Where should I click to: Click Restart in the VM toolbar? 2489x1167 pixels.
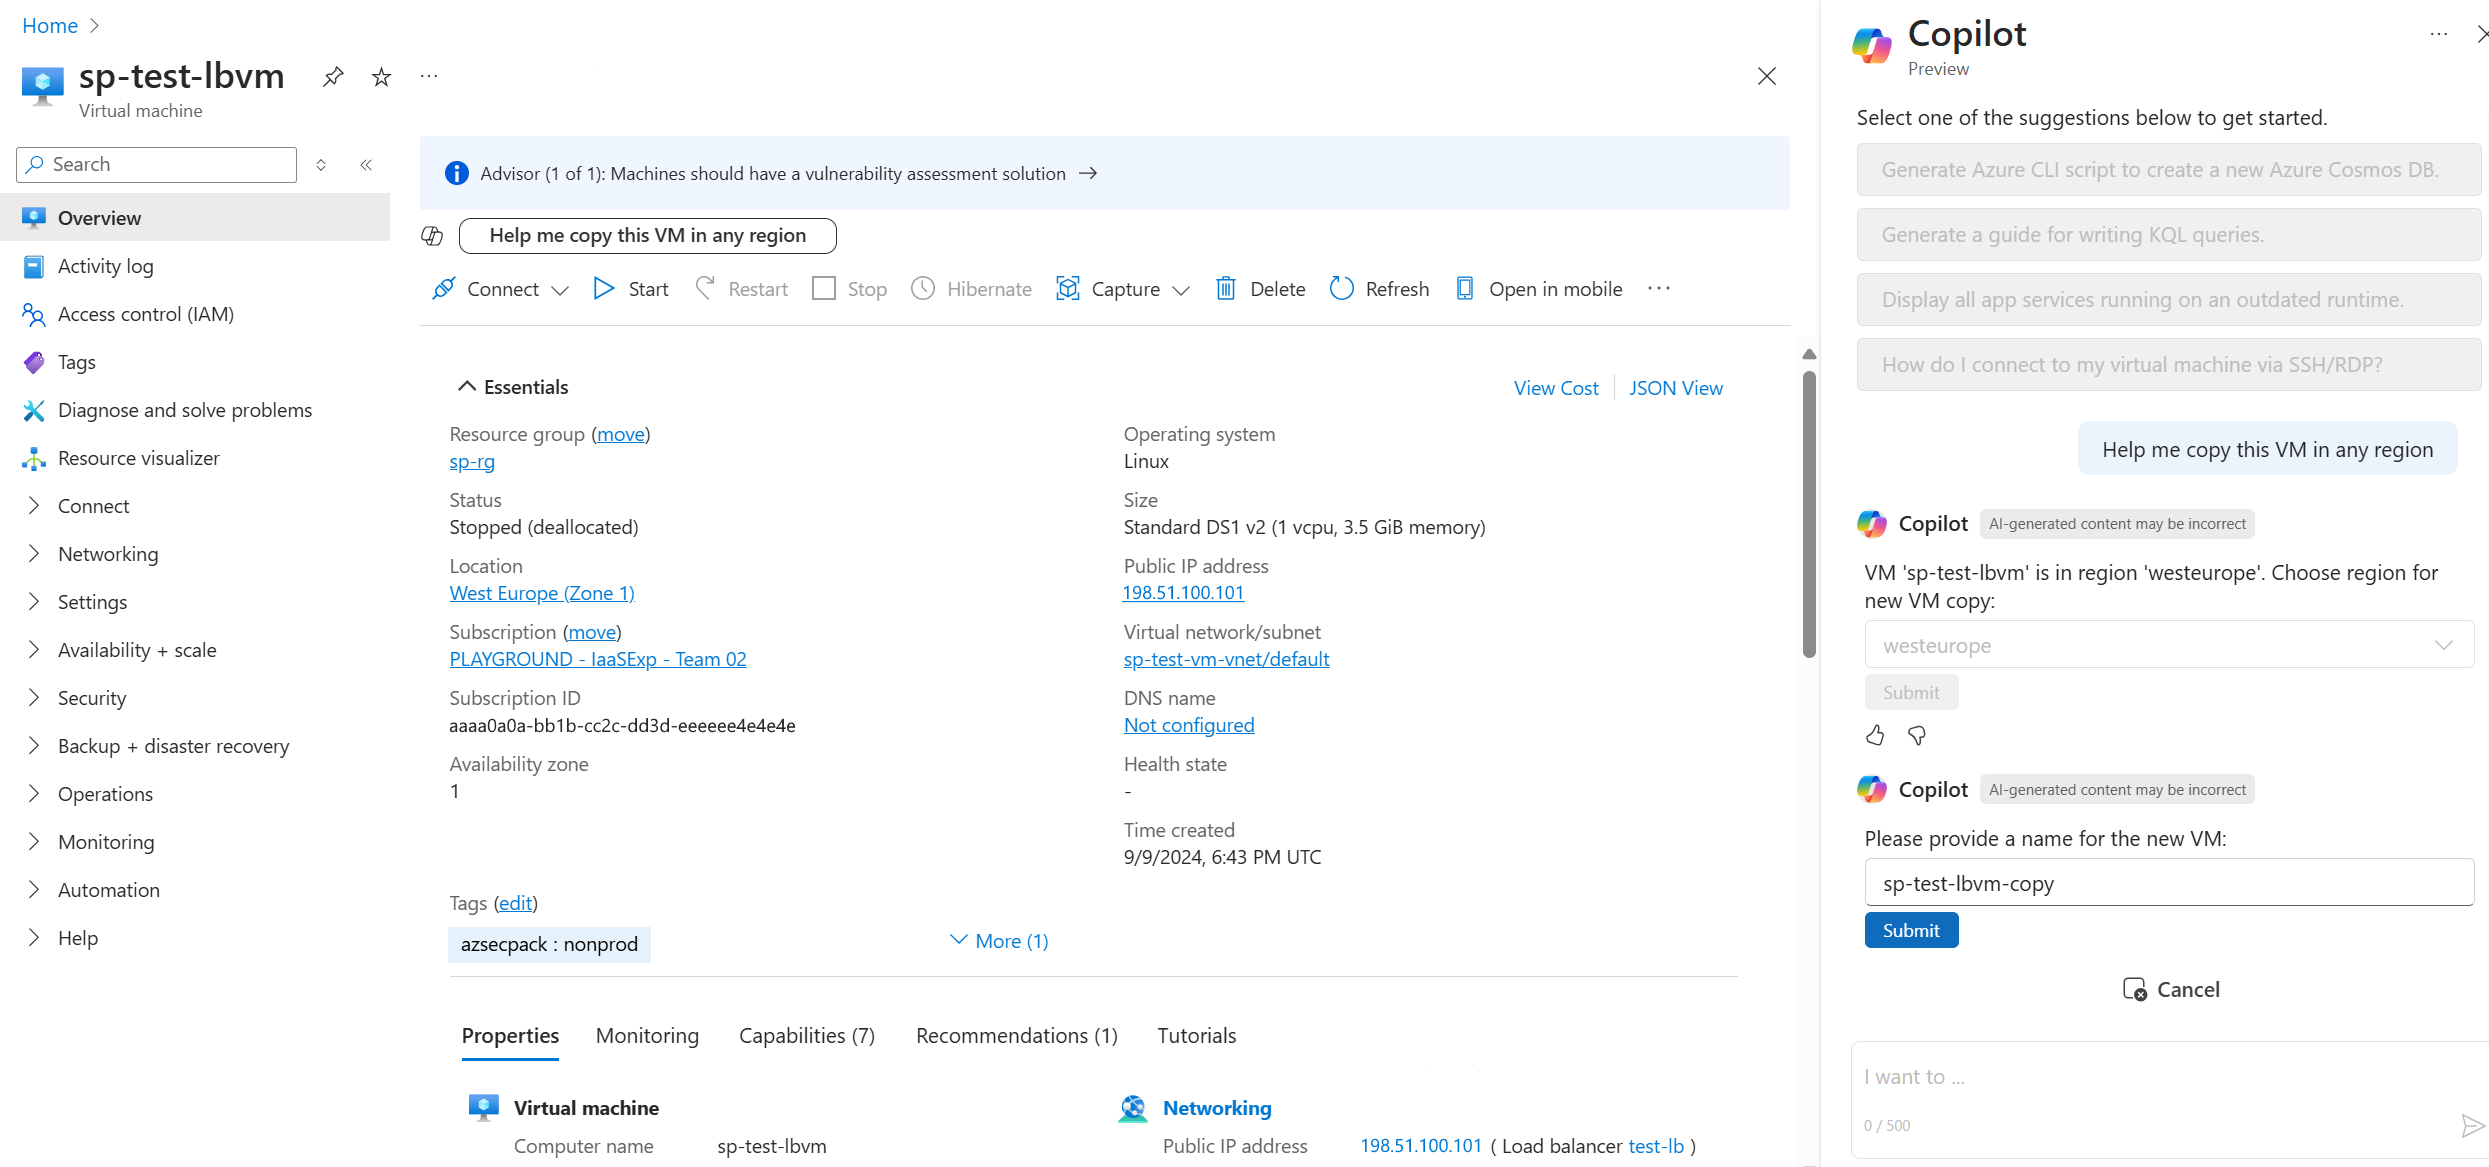click(x=742, y=289)
